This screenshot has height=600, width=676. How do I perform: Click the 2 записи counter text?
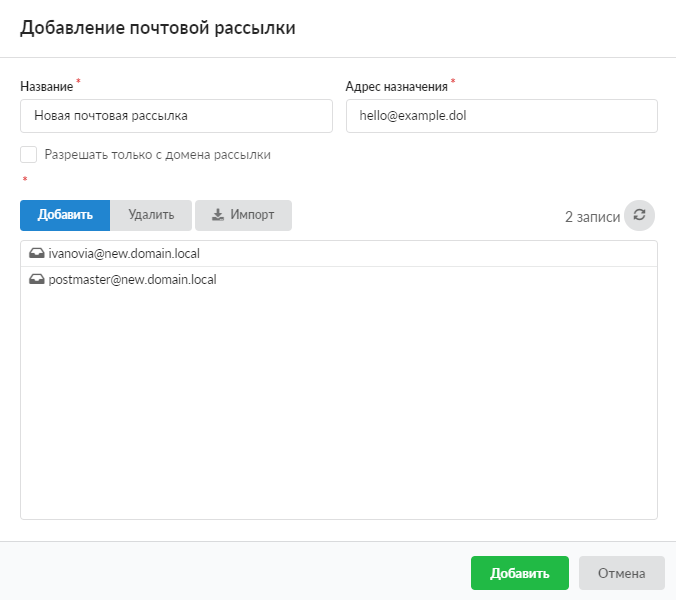(592, 217)
